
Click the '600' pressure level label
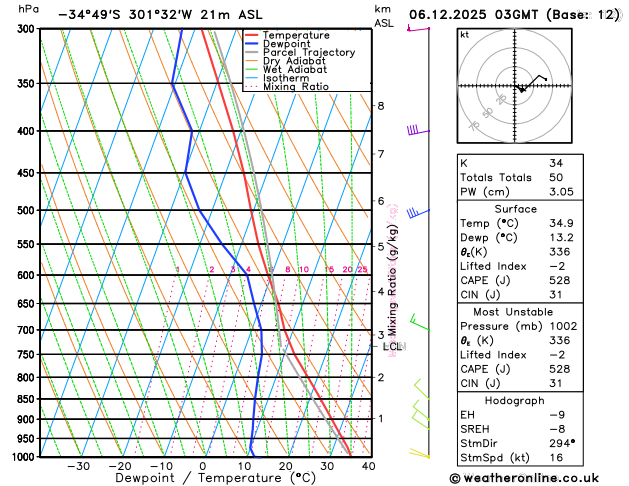tap(28, 275)
